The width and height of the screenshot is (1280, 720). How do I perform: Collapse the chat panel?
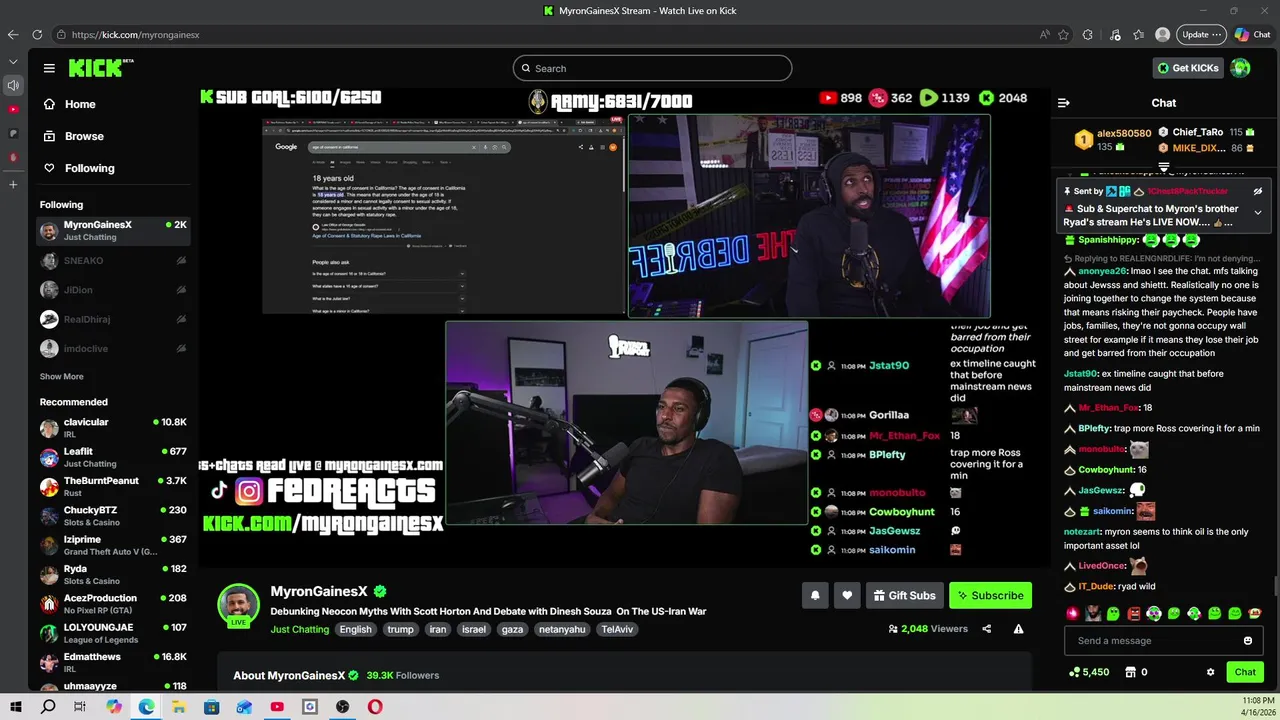1064,103
